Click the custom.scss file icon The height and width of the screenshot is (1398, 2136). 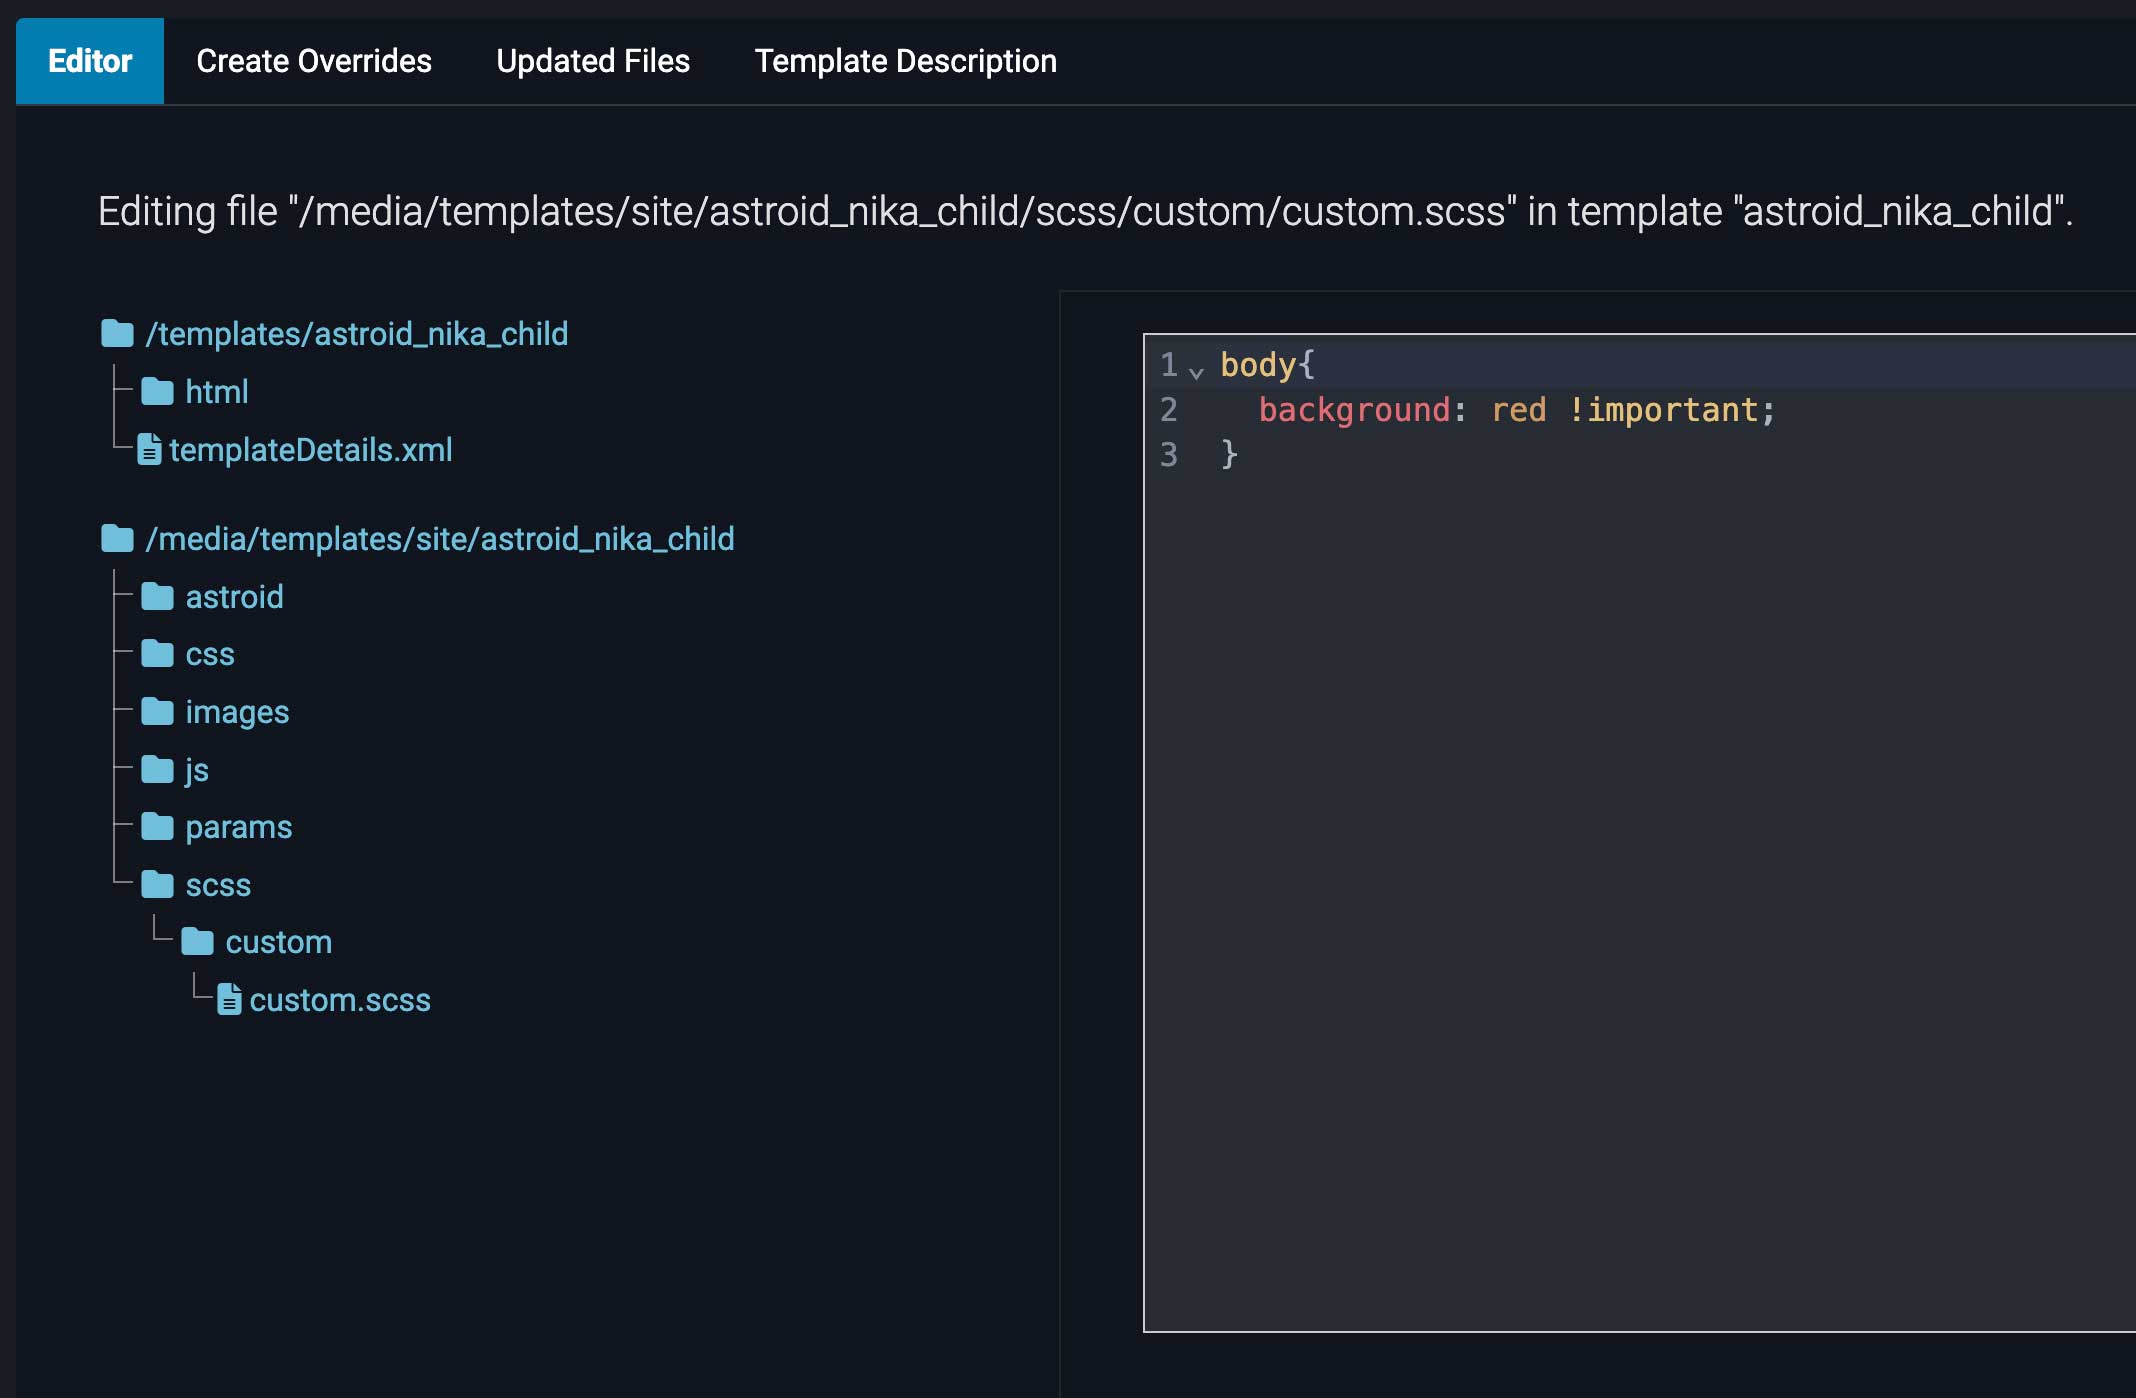click(x=229, y=999)
